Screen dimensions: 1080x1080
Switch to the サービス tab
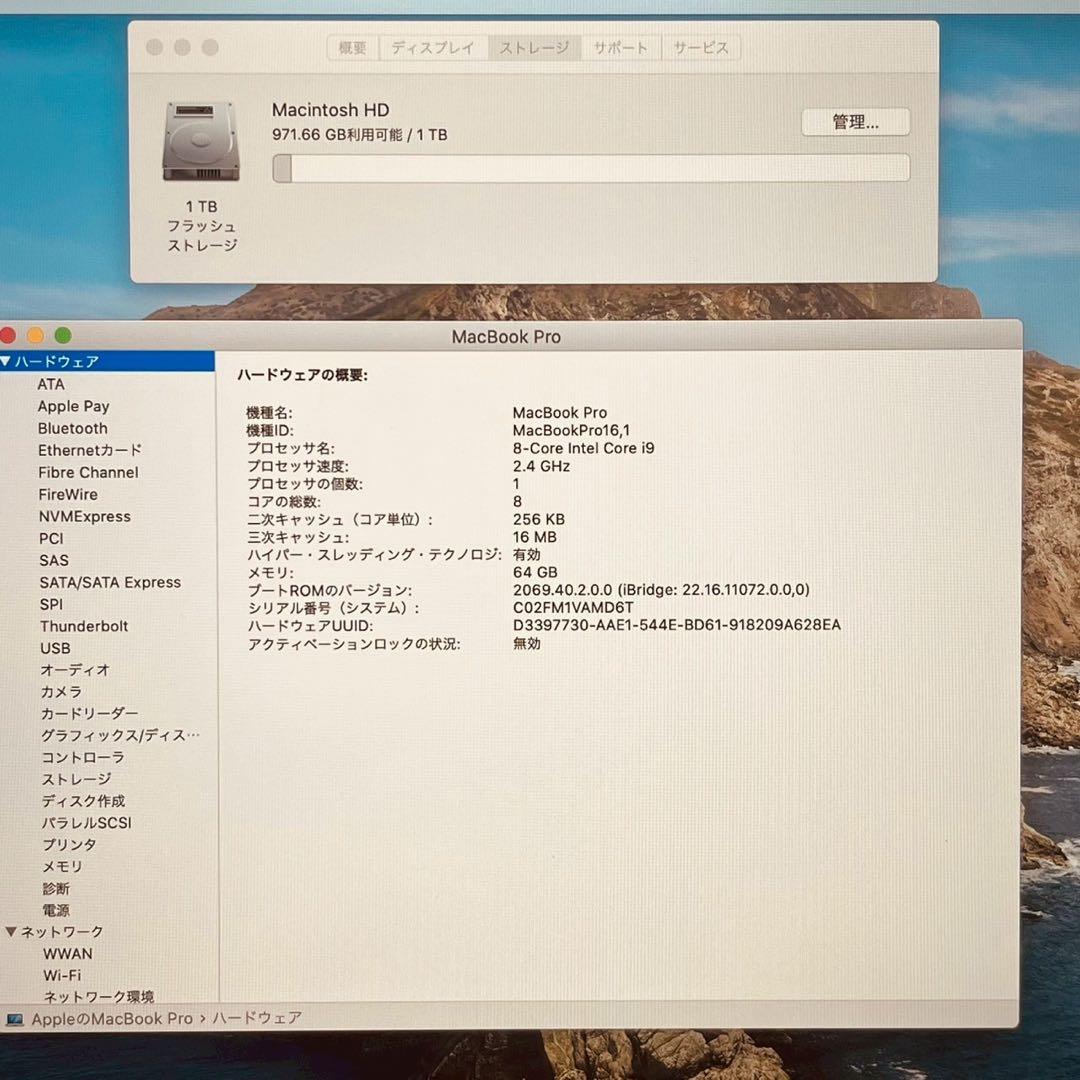[x=700, y=48]
